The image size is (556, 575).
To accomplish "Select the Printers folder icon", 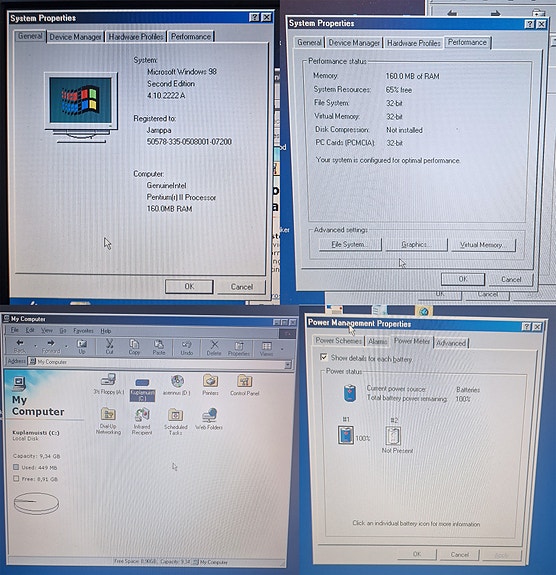I will [x=211, y=384].
